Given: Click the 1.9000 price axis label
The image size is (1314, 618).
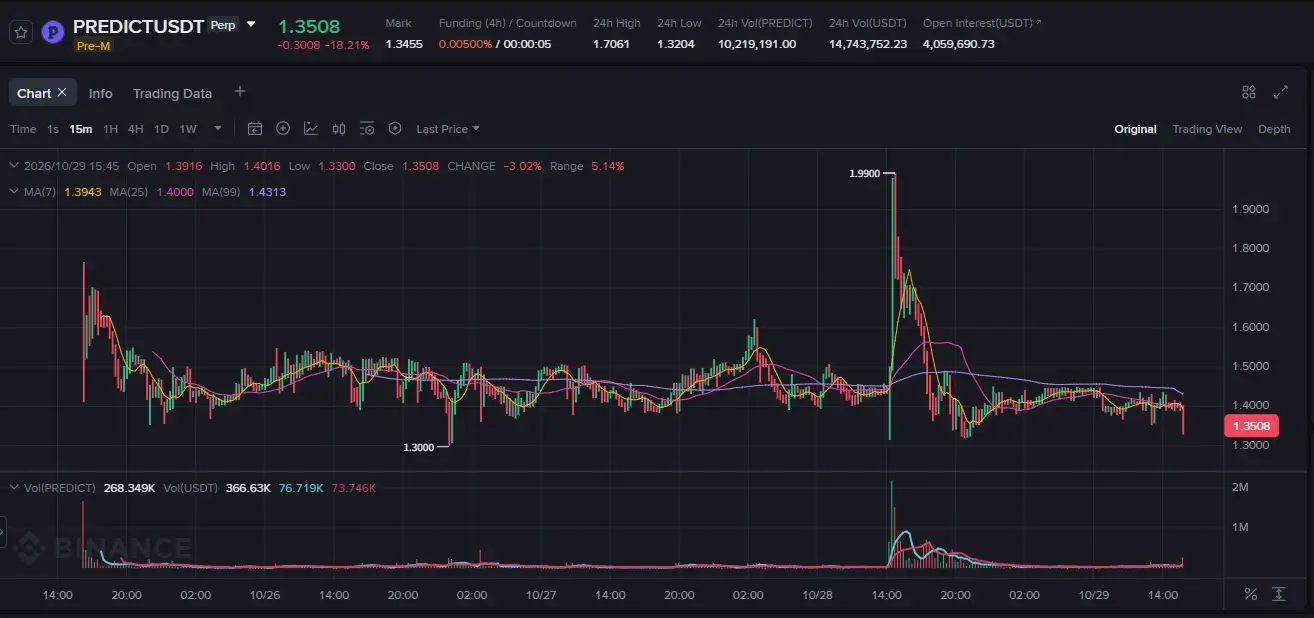Looking at the screenshot, I should pos(1250,209).
